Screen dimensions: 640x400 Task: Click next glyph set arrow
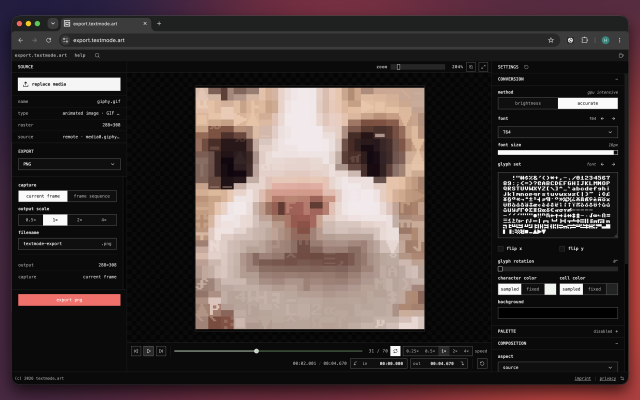coord(613,164)
